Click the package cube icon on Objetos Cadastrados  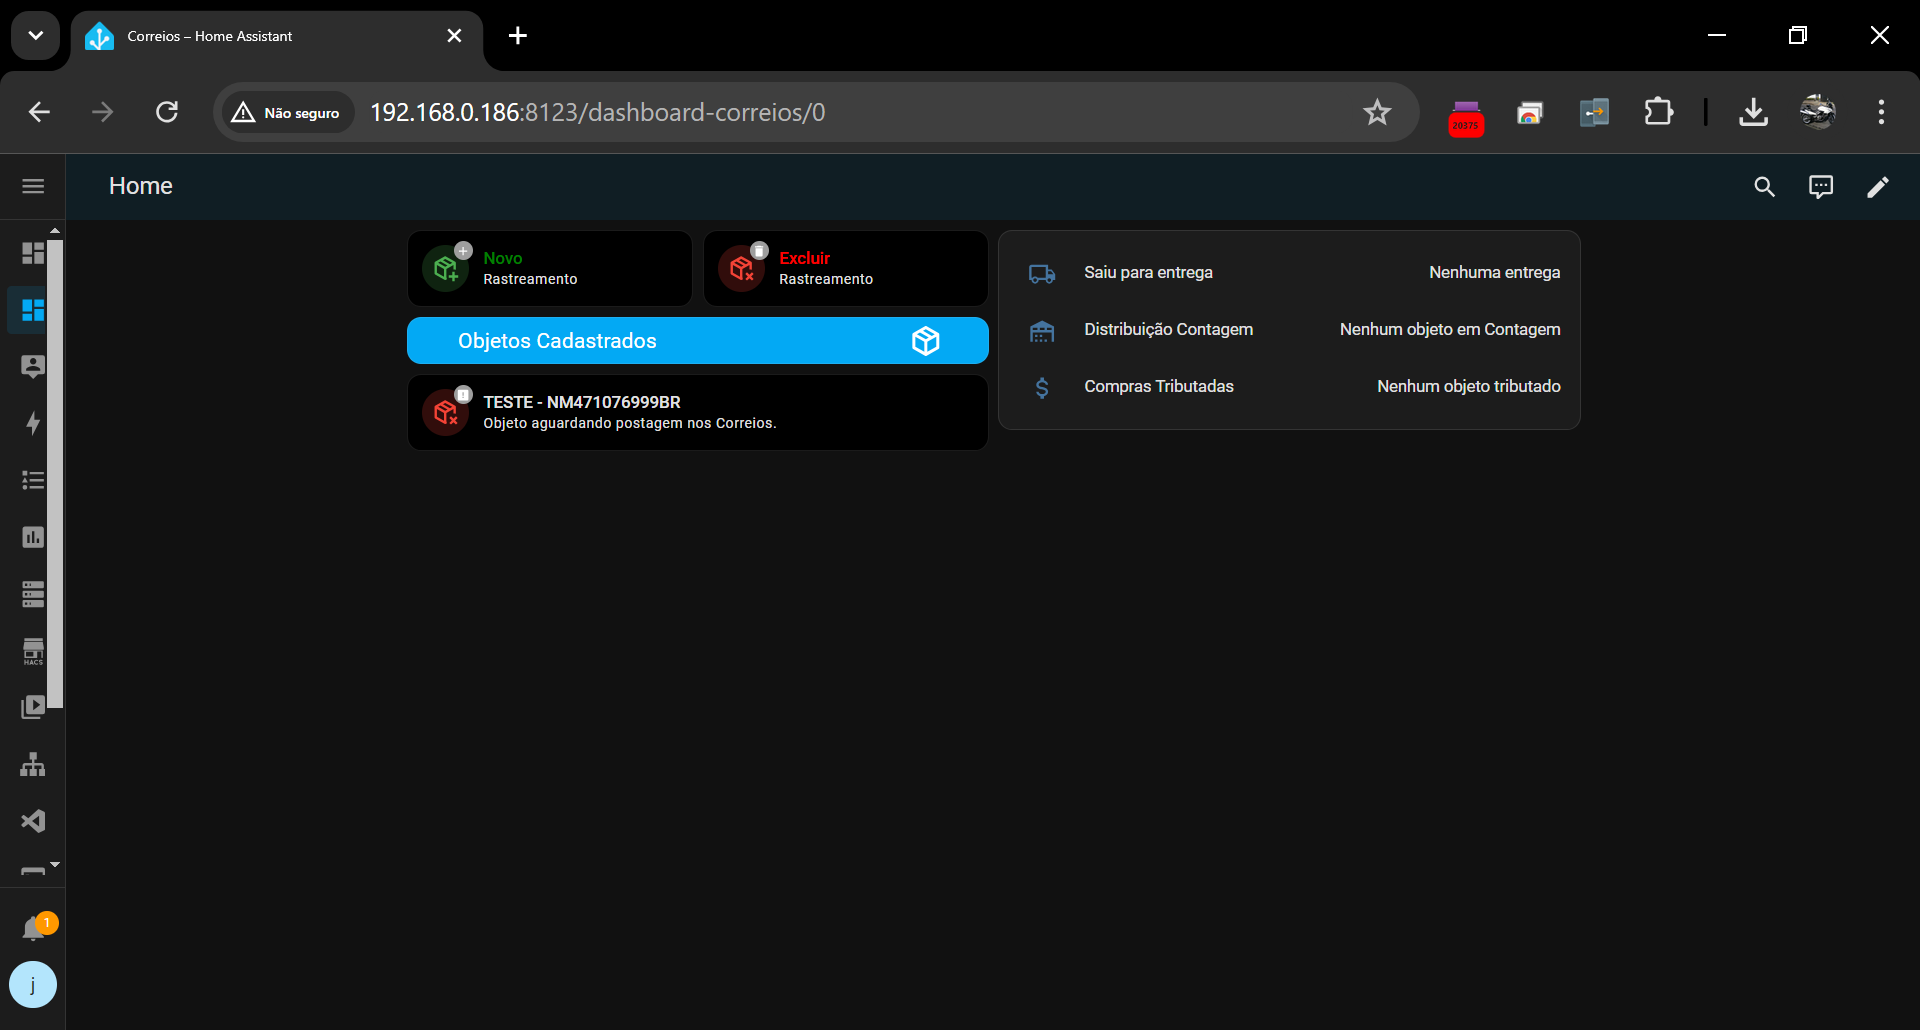(x=926, y=341)
